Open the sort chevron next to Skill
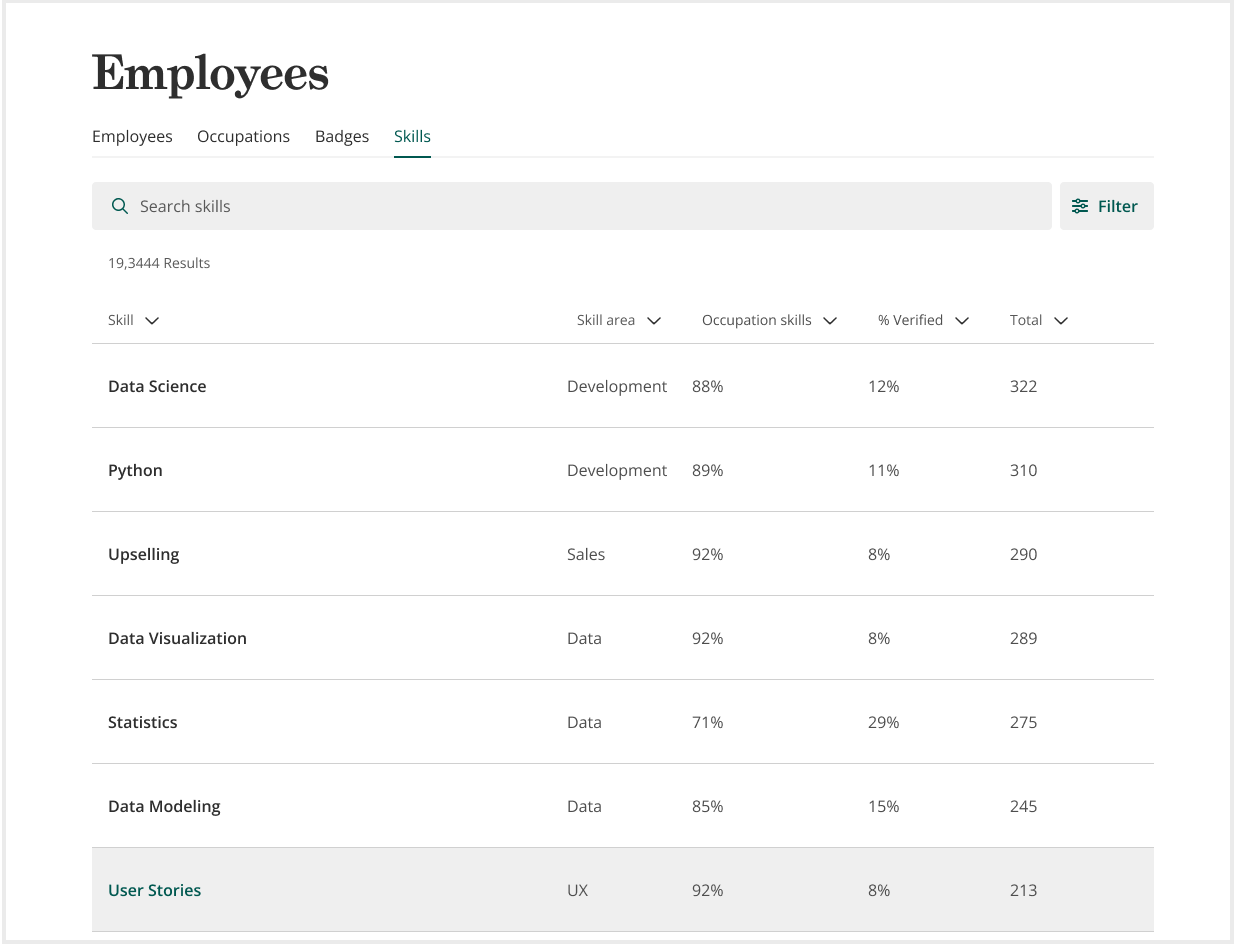 coord(152,320)
